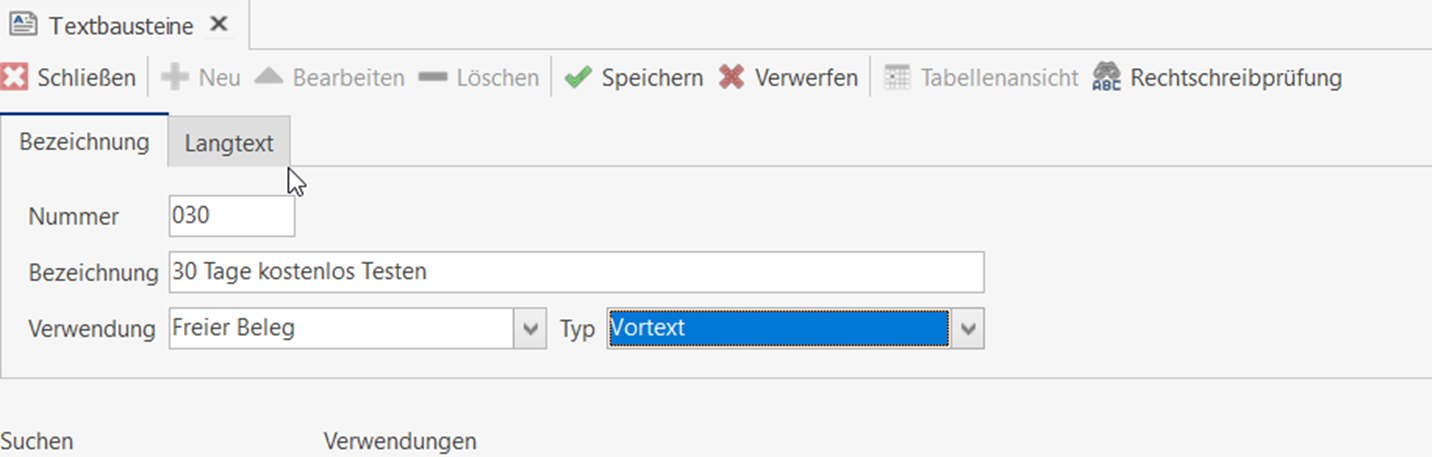Click the Tabellenansicht grid icon
Viewport: 1432px width, 457px height.
tap(897, 77)
